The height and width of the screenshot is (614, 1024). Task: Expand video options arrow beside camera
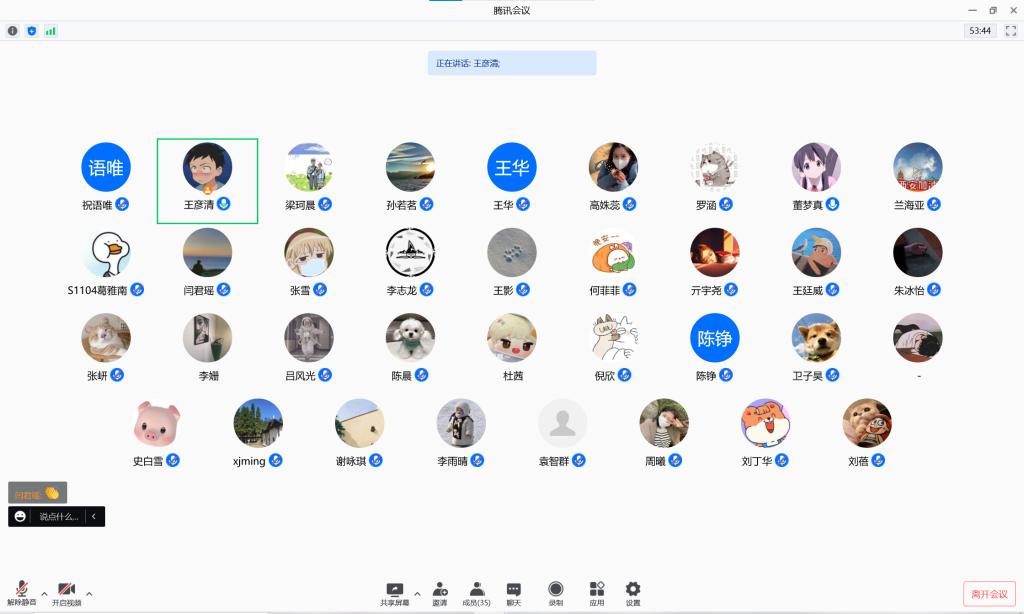point(89,592)
